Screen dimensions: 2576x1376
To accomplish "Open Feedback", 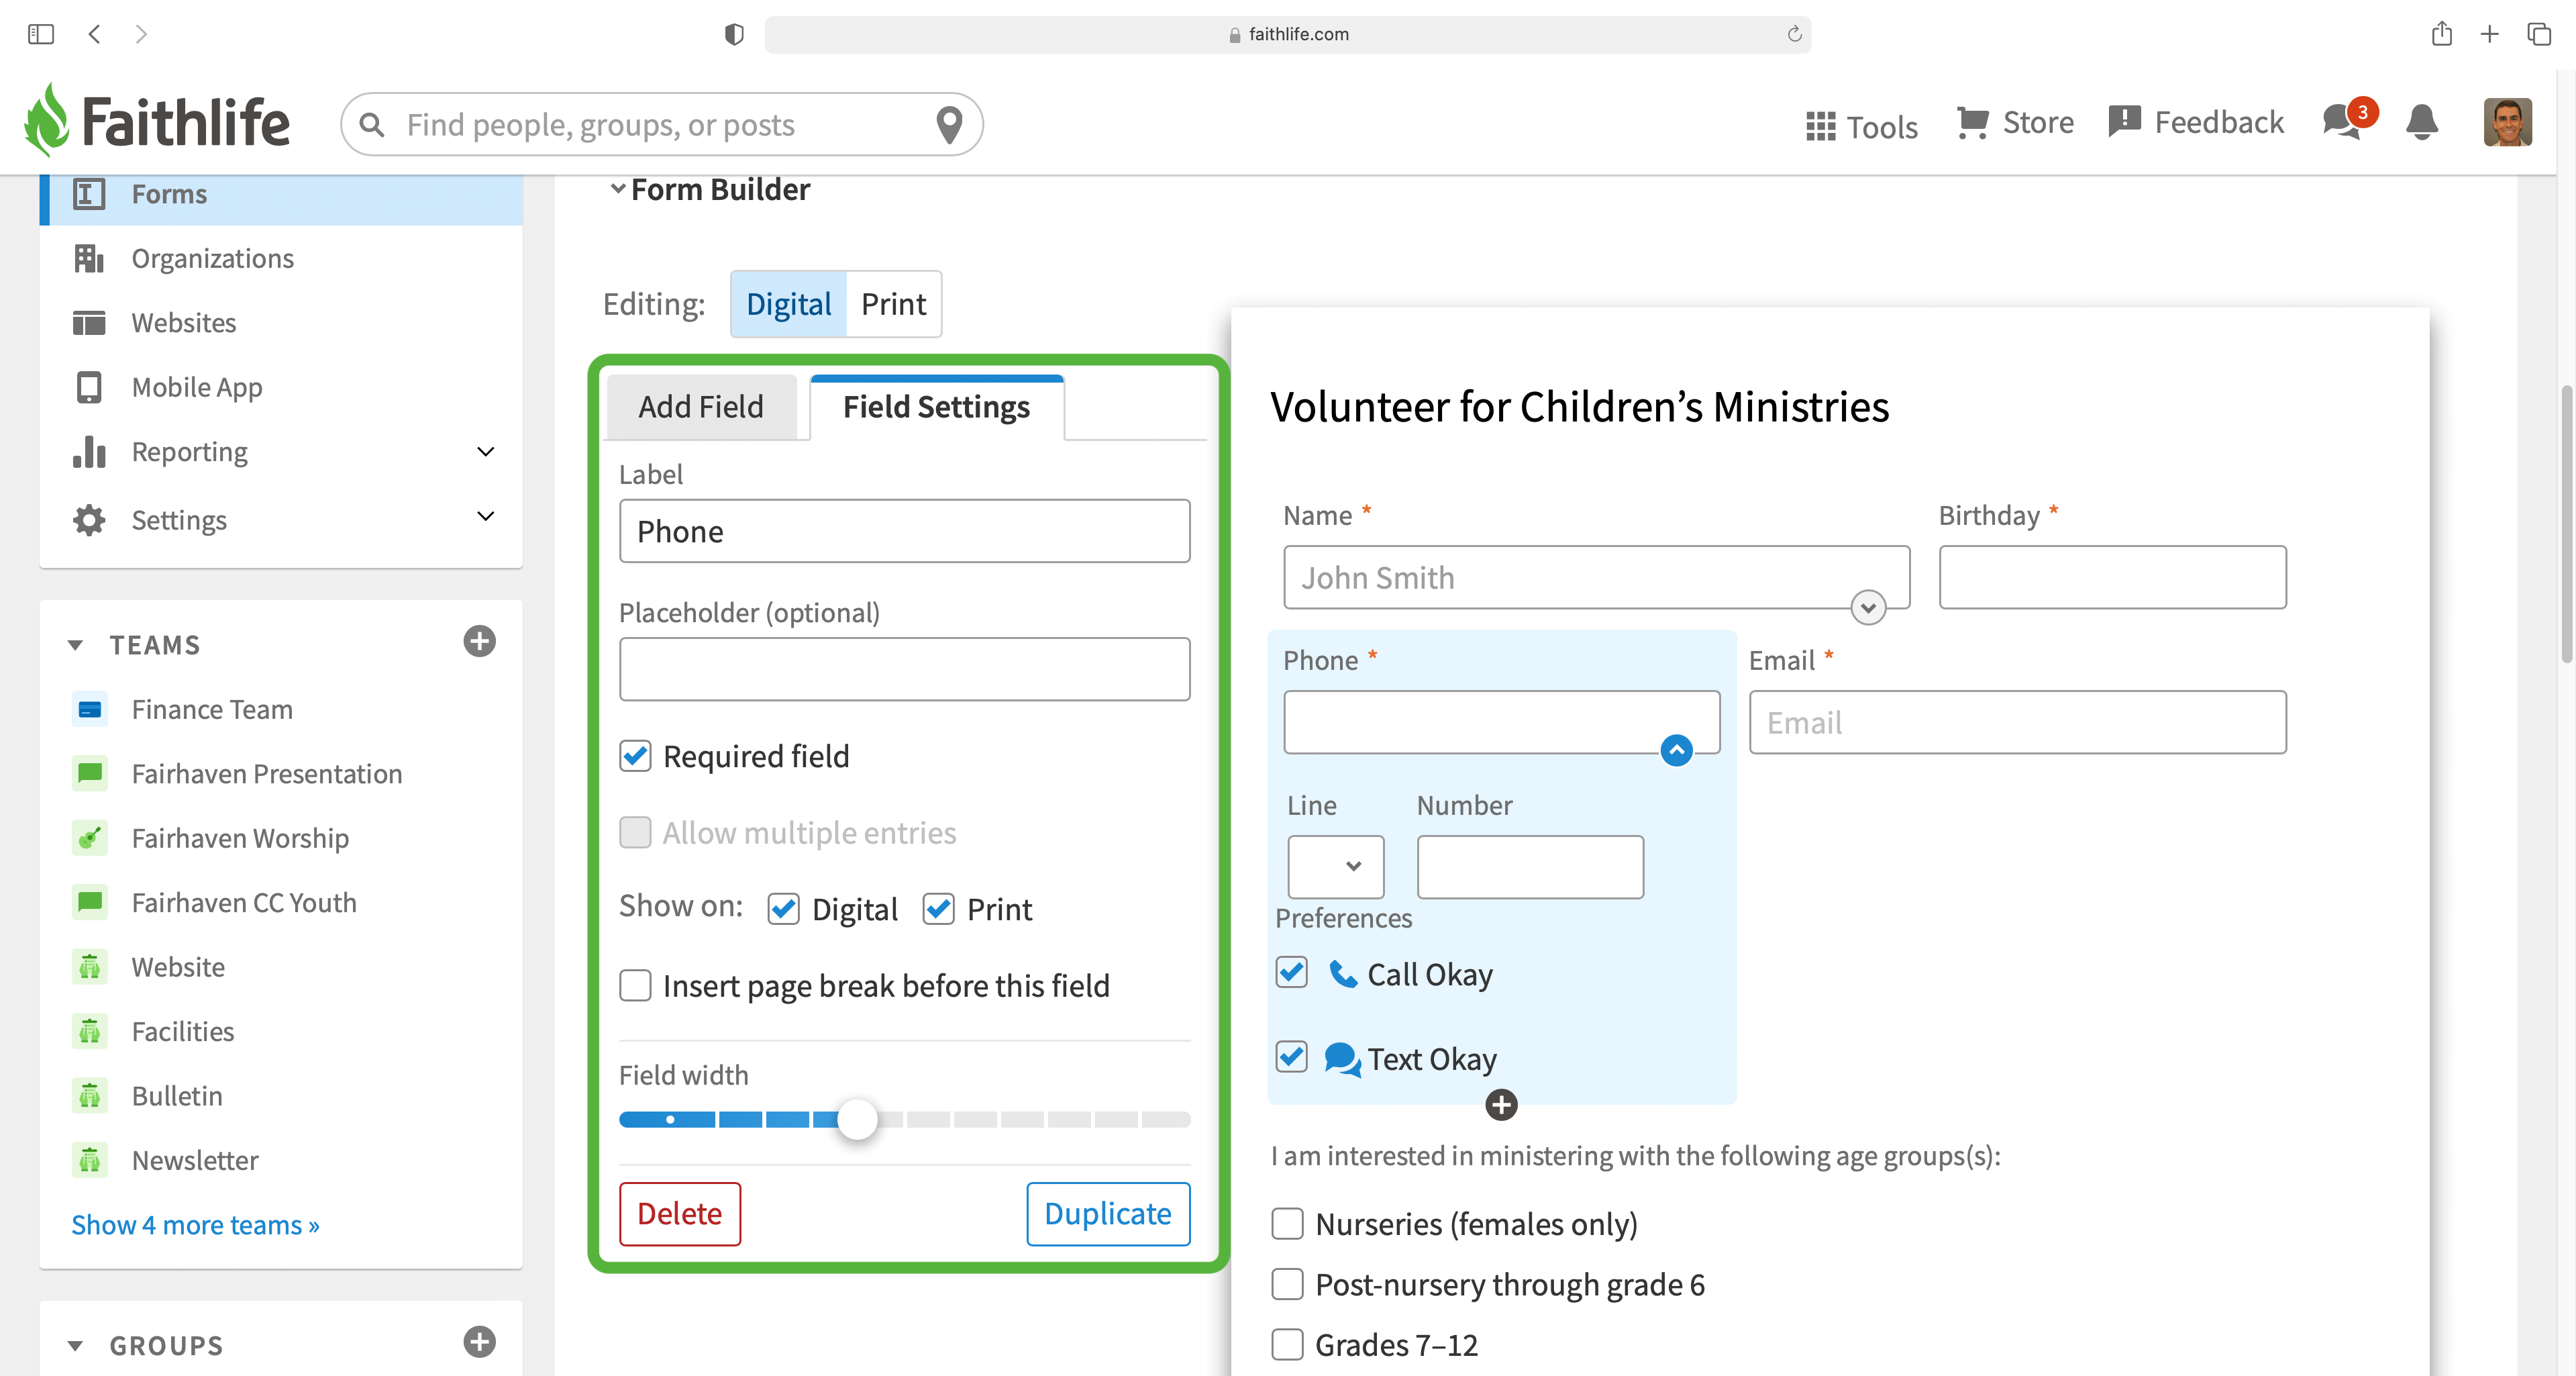I will click(x=2196, y=123).
